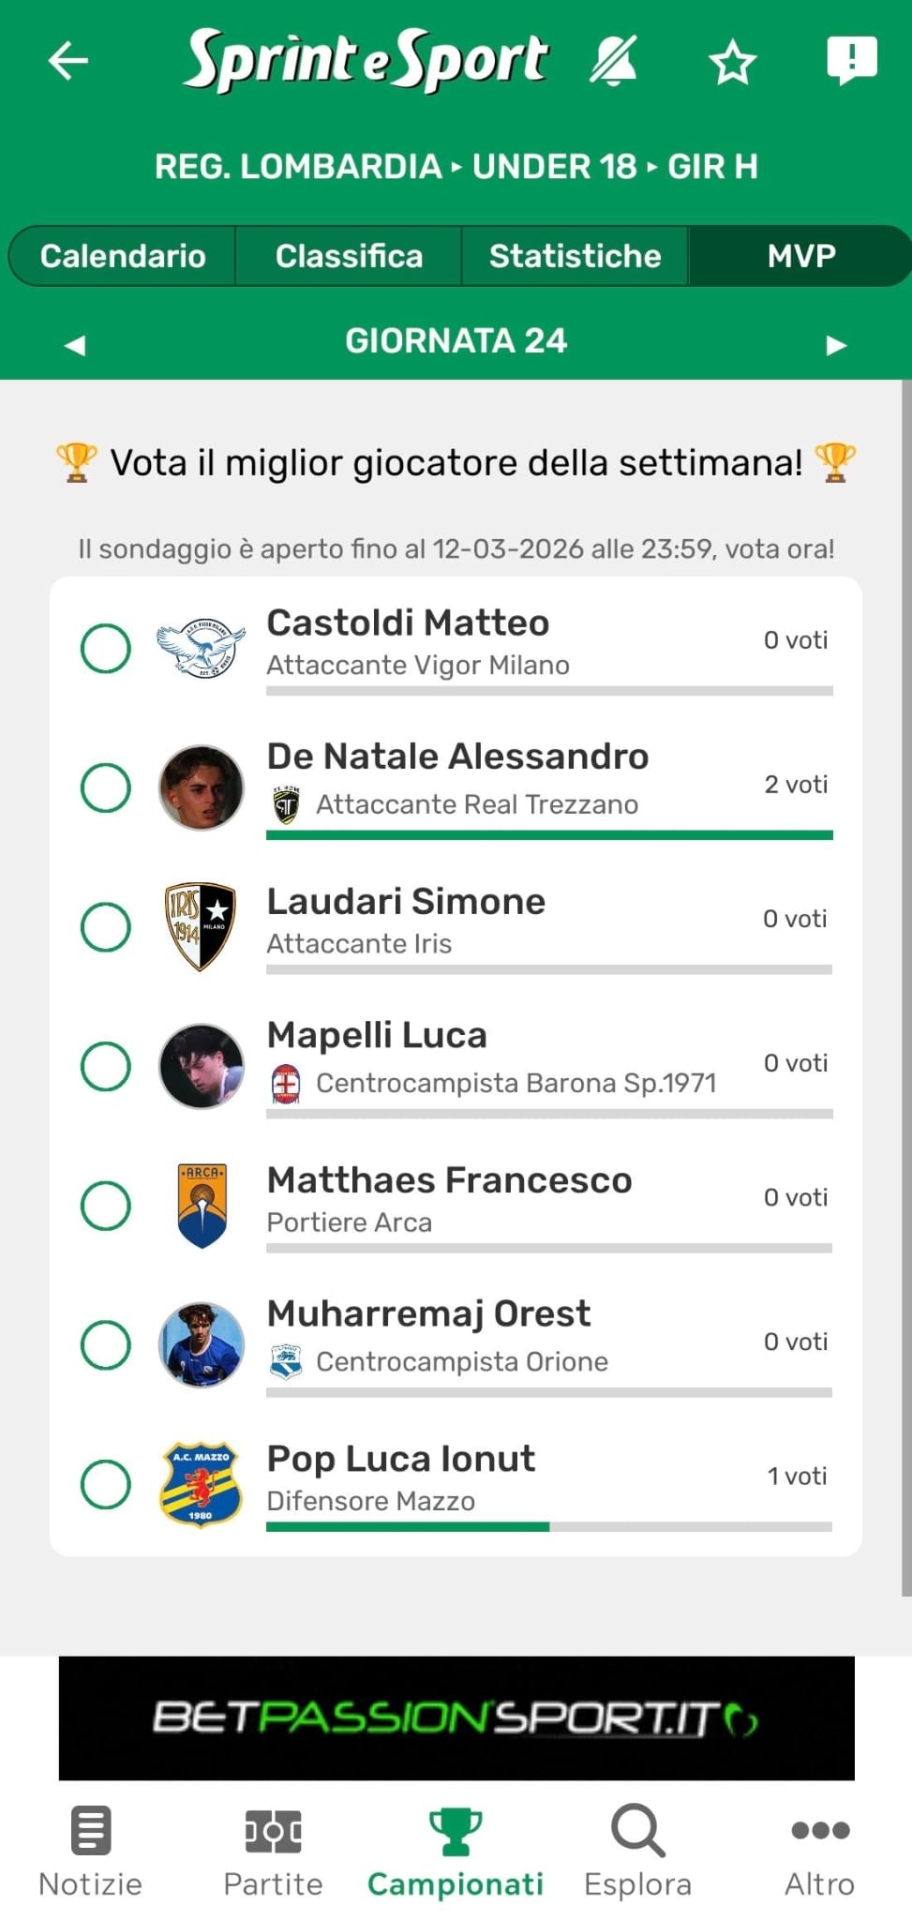Switch to the Classifica tab
This screenshot has height=1920, width=912.
pos(349,256)
